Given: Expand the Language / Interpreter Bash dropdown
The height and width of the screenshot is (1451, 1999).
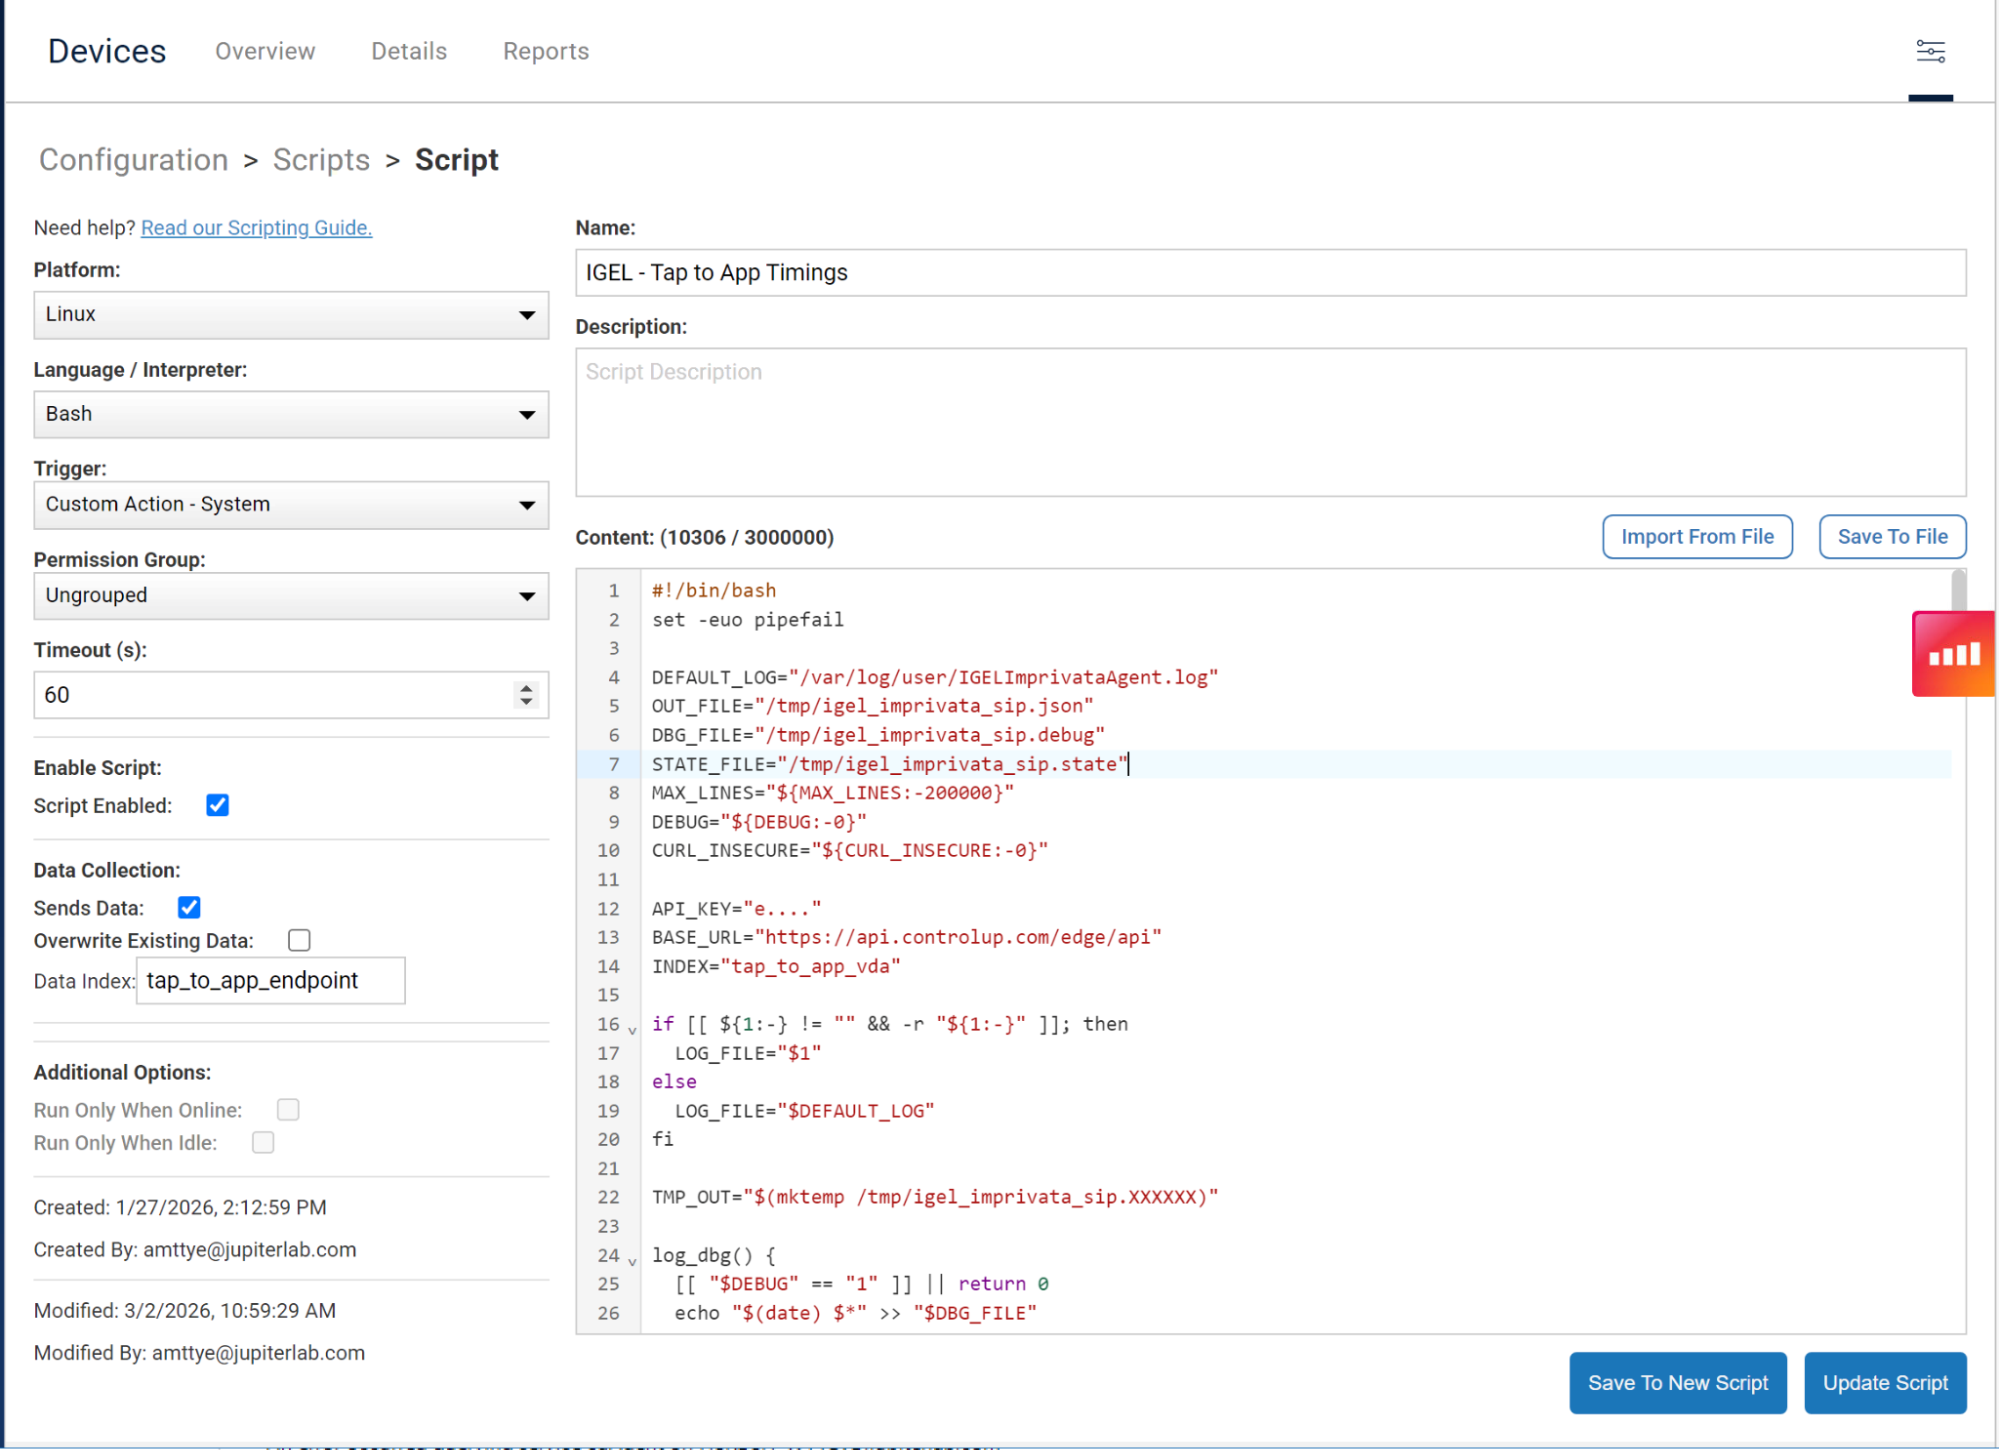Looking at the screenshot, I should (290, 414).
